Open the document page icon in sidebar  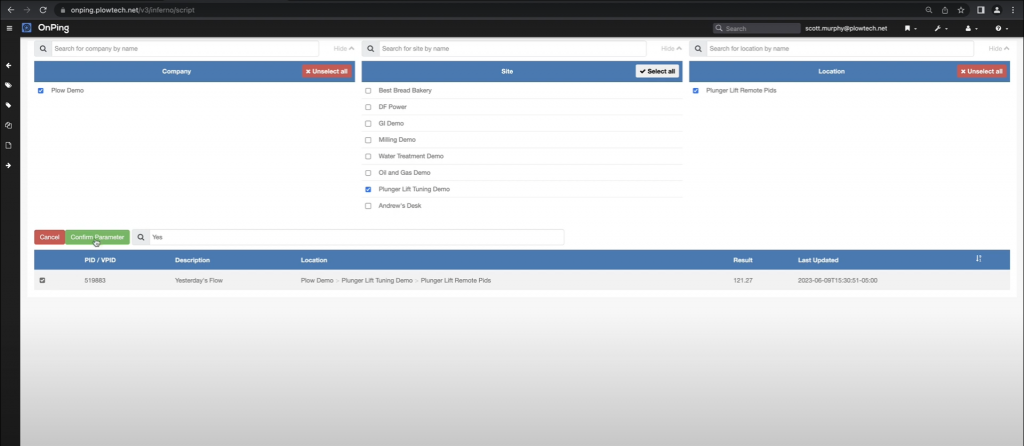coord(8,145)
